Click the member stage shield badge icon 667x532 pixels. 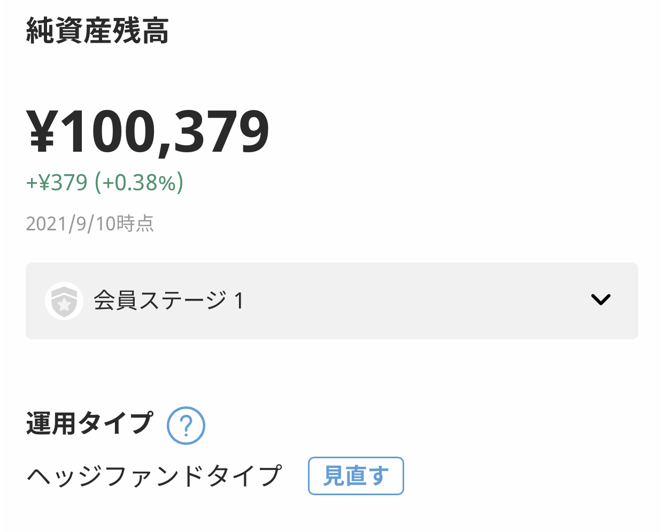(64, 300)
